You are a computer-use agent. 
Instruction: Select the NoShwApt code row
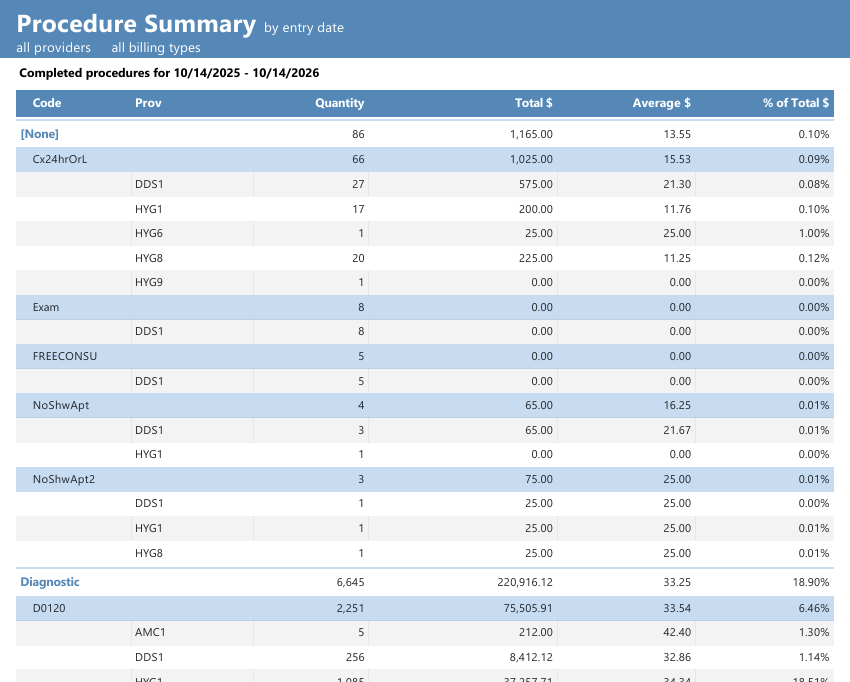coord(424,406)
